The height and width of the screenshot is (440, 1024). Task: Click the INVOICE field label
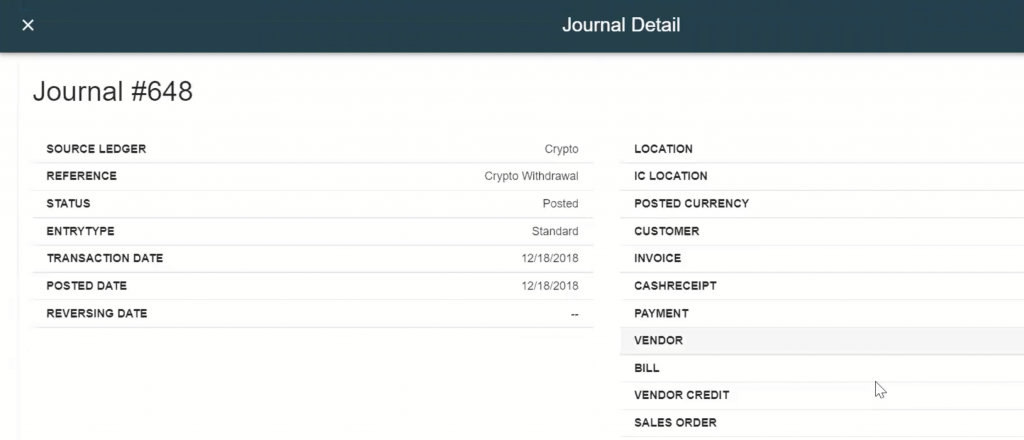[658, 259]
